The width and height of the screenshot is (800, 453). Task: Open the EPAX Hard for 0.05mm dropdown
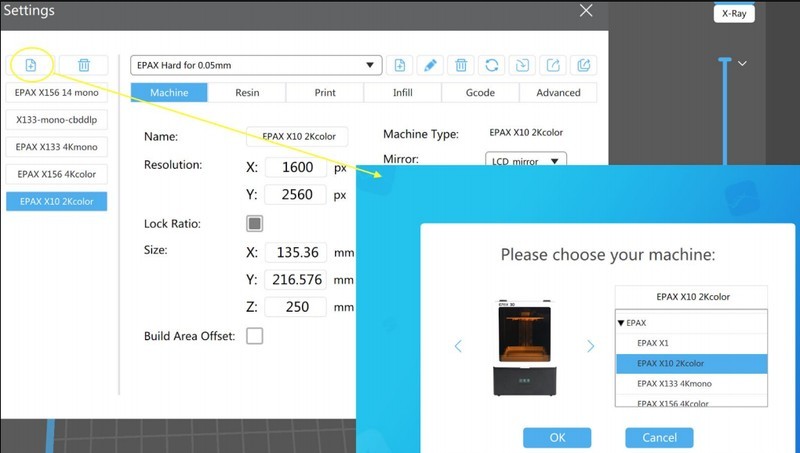click(x=256, y=65)
